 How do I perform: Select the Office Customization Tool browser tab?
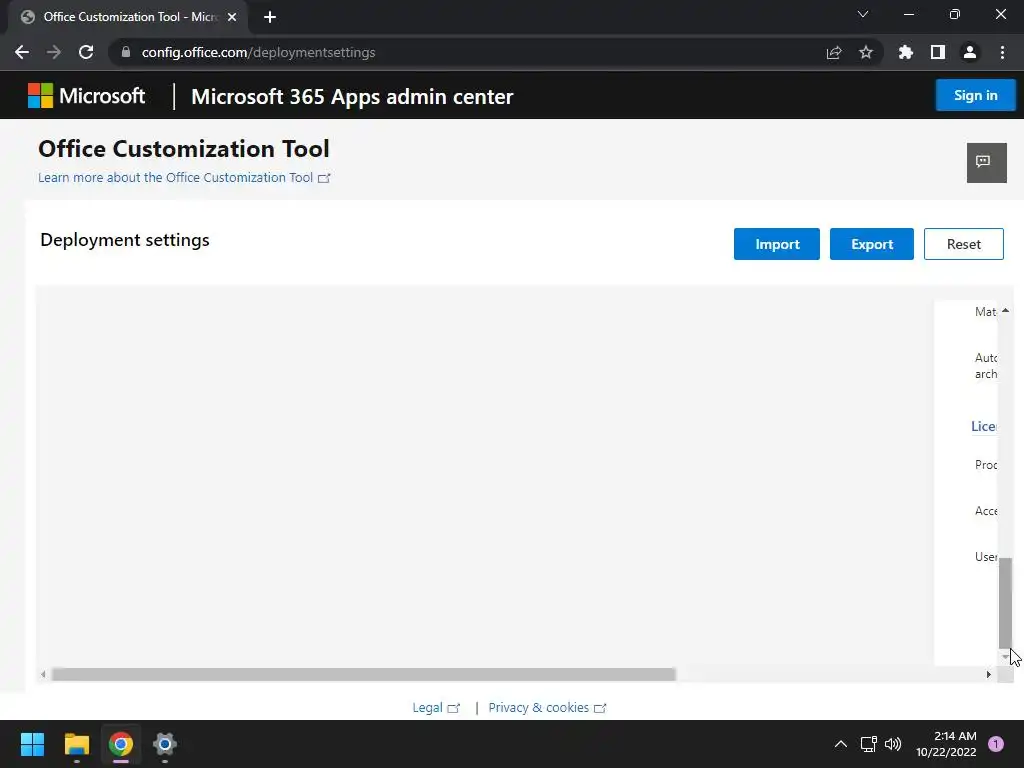click(x=128, y=17)
